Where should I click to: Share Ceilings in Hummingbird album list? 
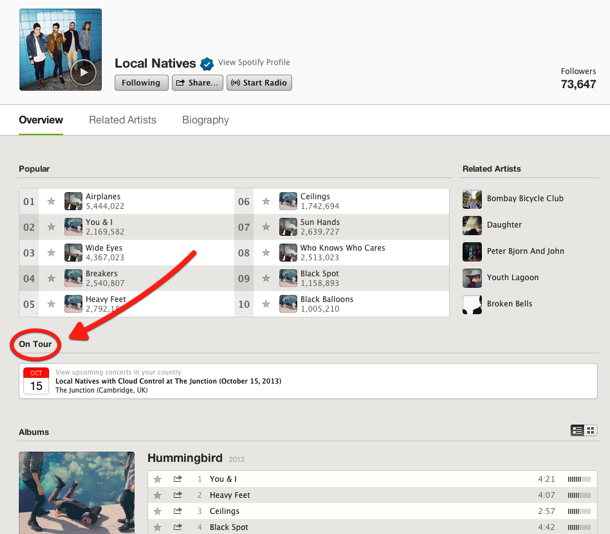click(x=177, y=511)
